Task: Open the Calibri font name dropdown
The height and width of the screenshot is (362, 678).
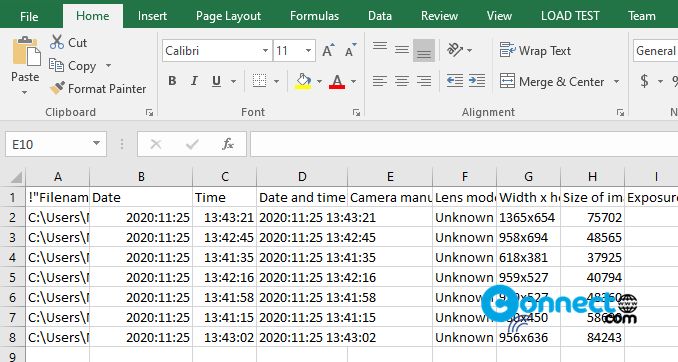Action: point(265,51)
